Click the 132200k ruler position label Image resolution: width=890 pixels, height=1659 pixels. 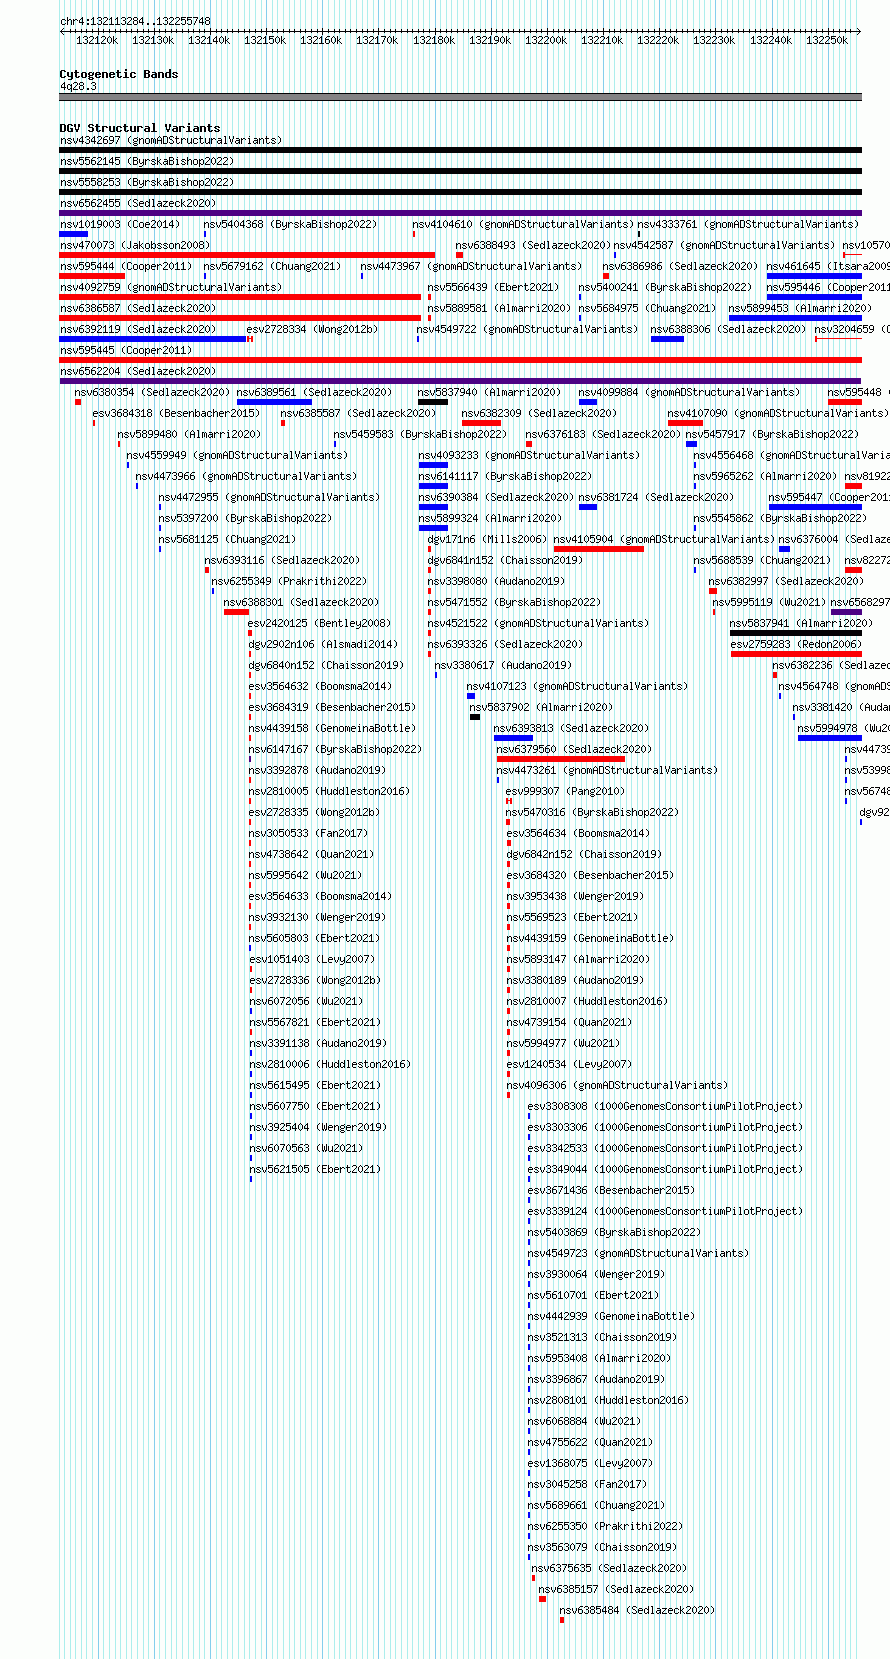[x=546, y=40]
